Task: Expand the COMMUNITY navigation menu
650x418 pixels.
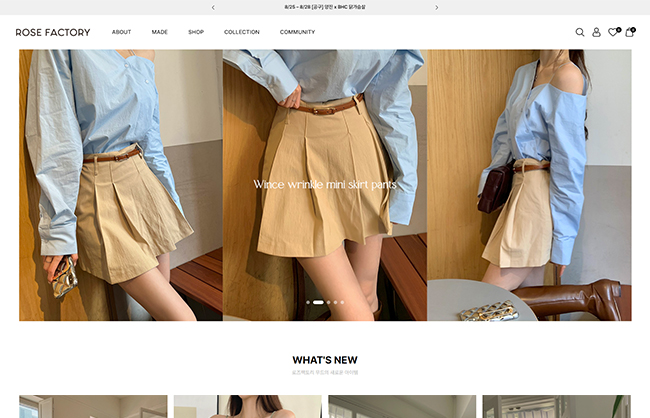Action: (x=297, y=32)
